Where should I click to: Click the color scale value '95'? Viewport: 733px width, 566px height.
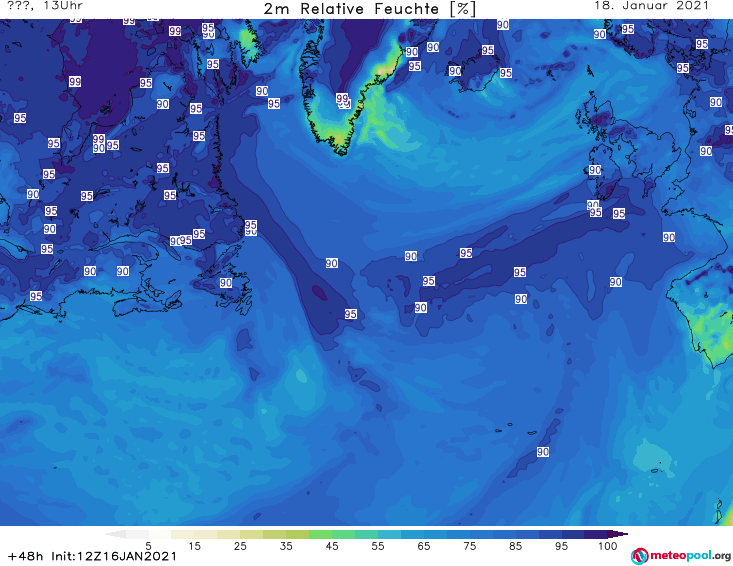click(x=561, y=545)
